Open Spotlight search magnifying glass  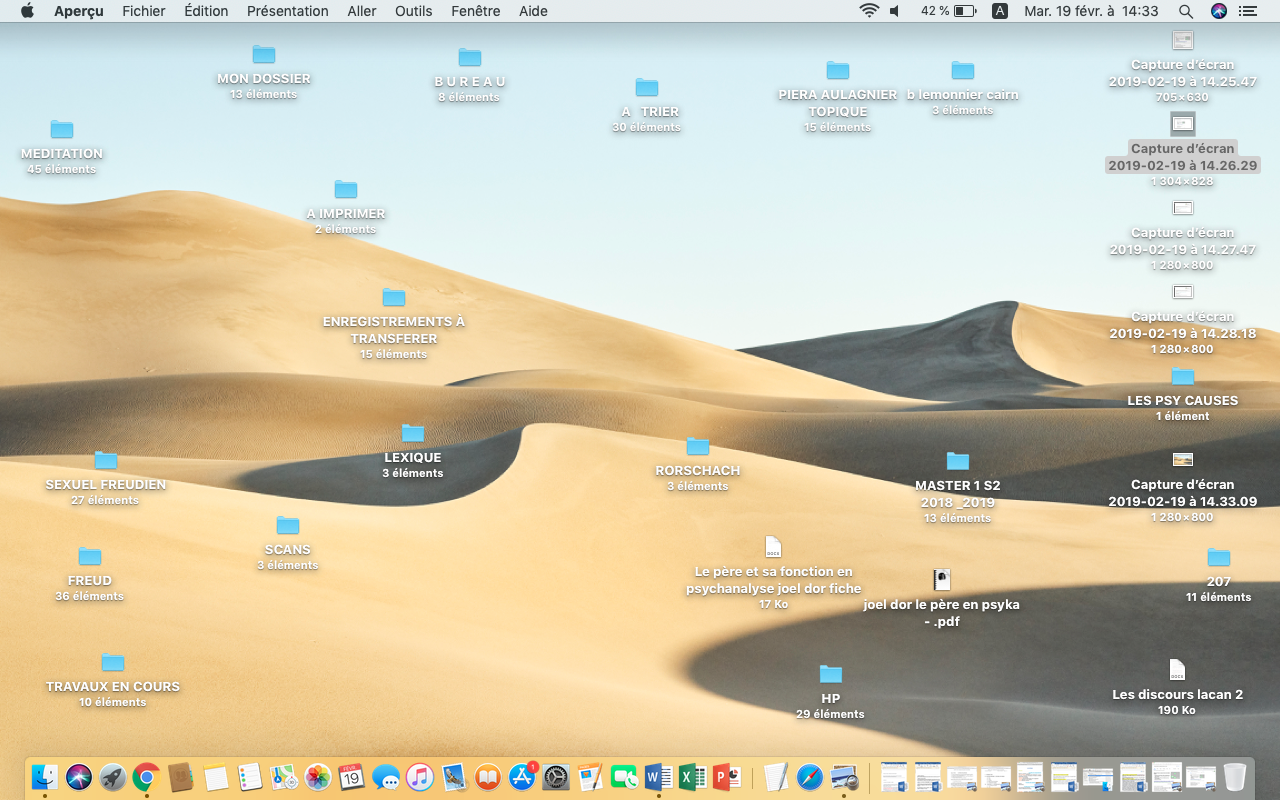coord(1186,11)
